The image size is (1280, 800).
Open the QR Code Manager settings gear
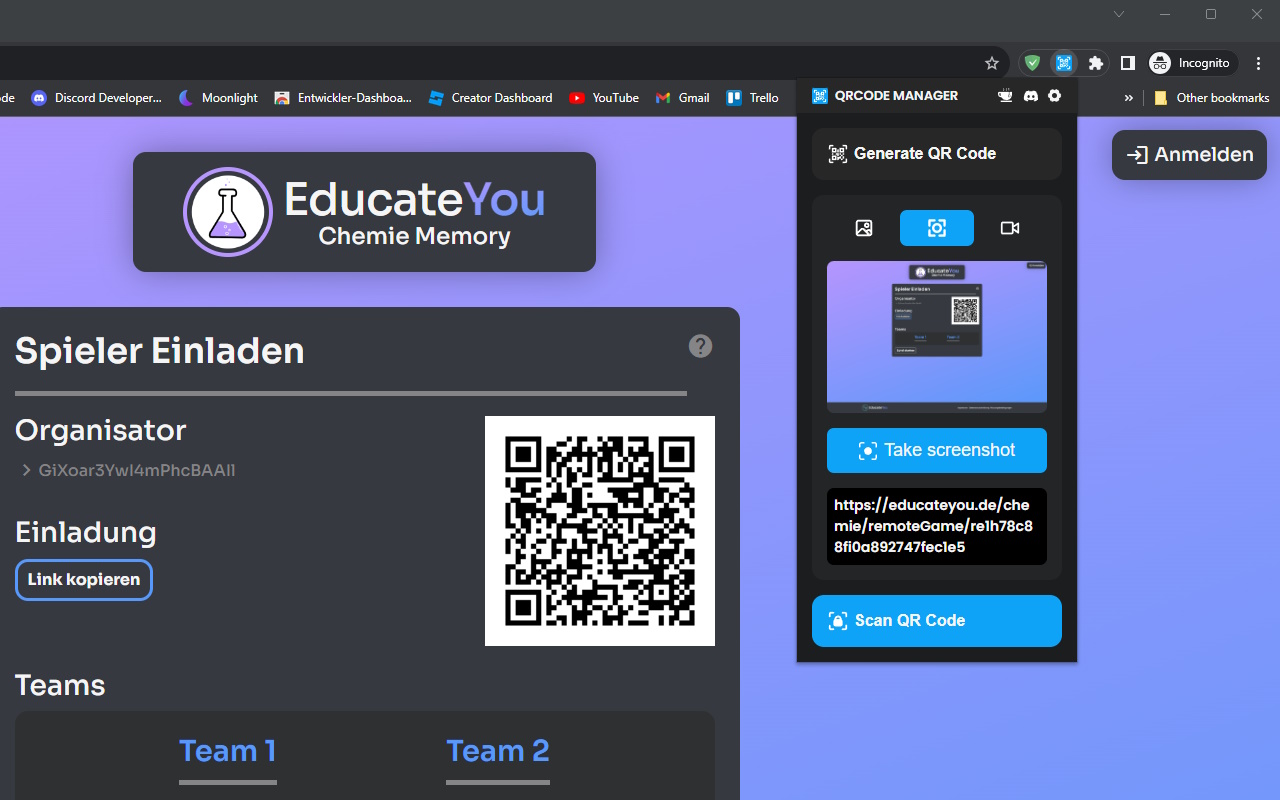pyautogui.click(x=1054, y=95)
